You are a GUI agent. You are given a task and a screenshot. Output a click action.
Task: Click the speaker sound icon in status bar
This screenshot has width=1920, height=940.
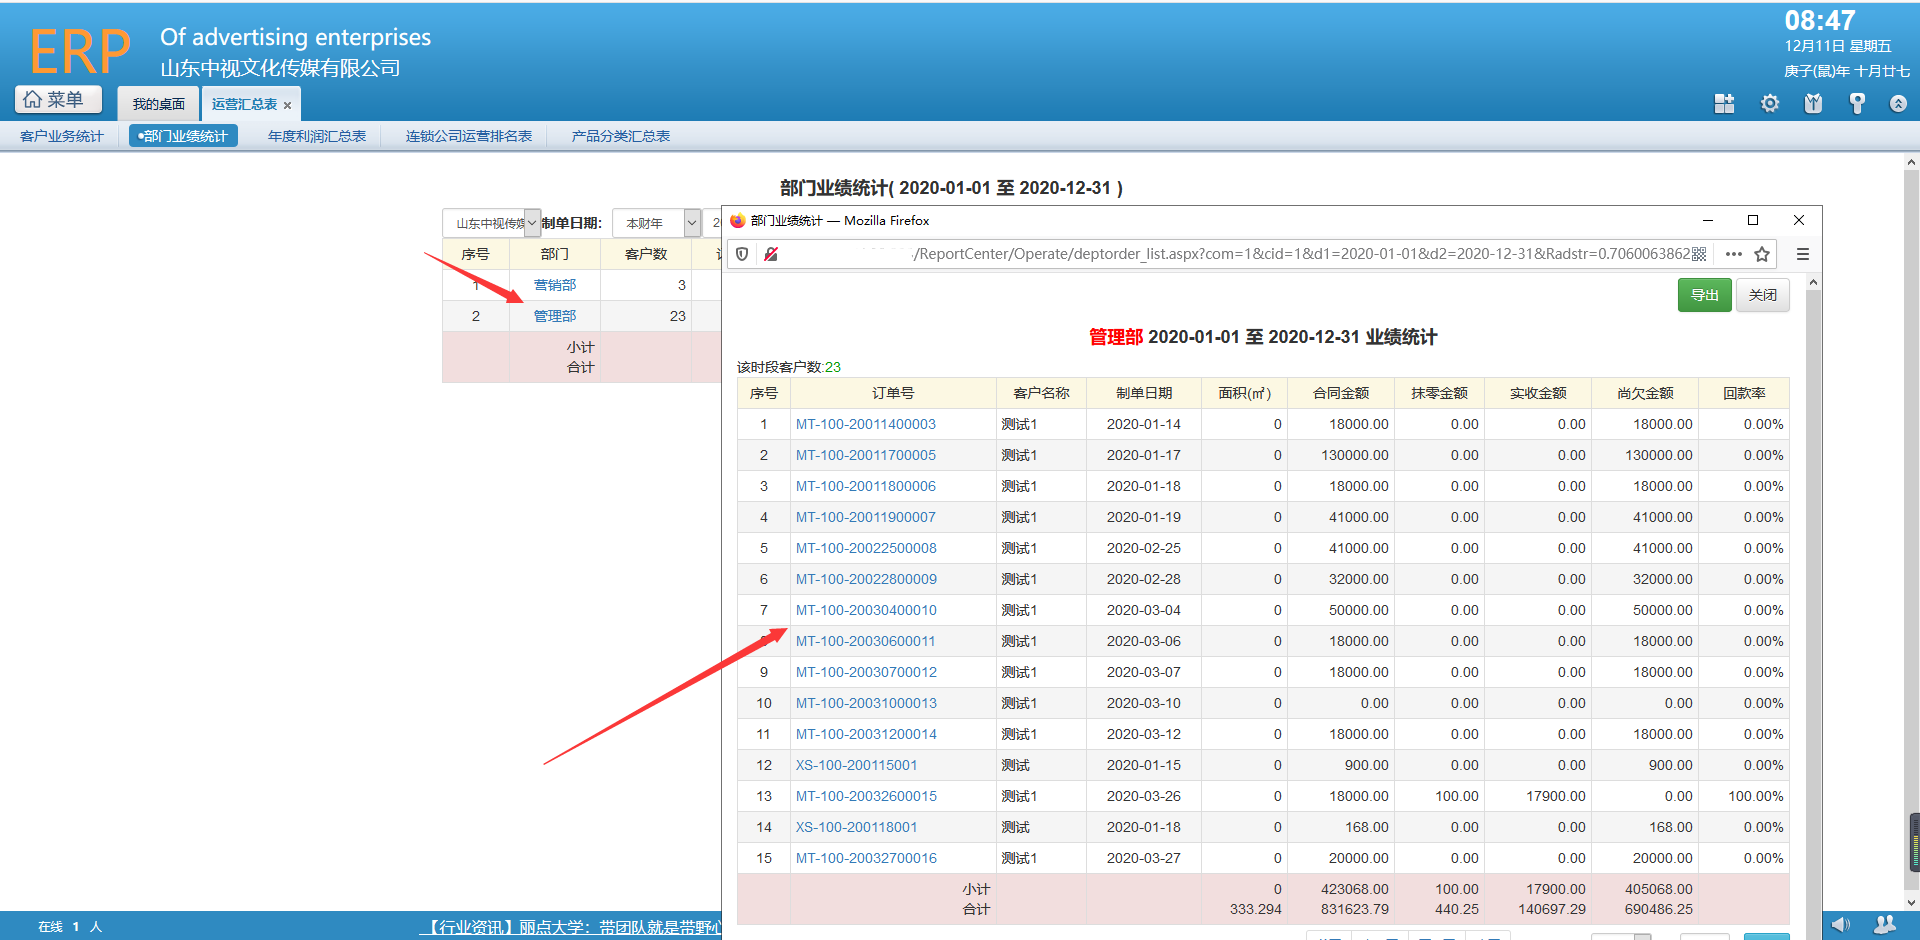point(1841,925)
